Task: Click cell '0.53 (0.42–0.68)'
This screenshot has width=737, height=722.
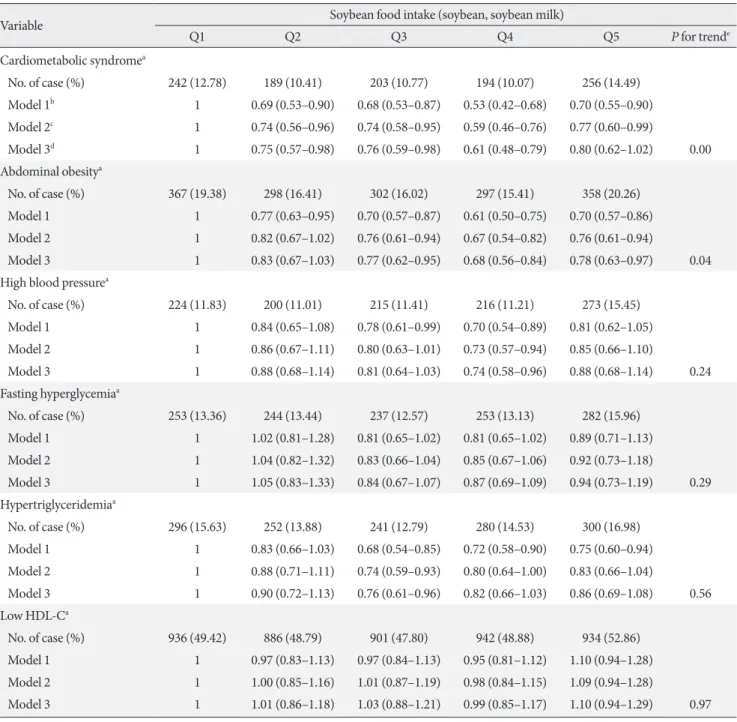Action: click(505, 105)
